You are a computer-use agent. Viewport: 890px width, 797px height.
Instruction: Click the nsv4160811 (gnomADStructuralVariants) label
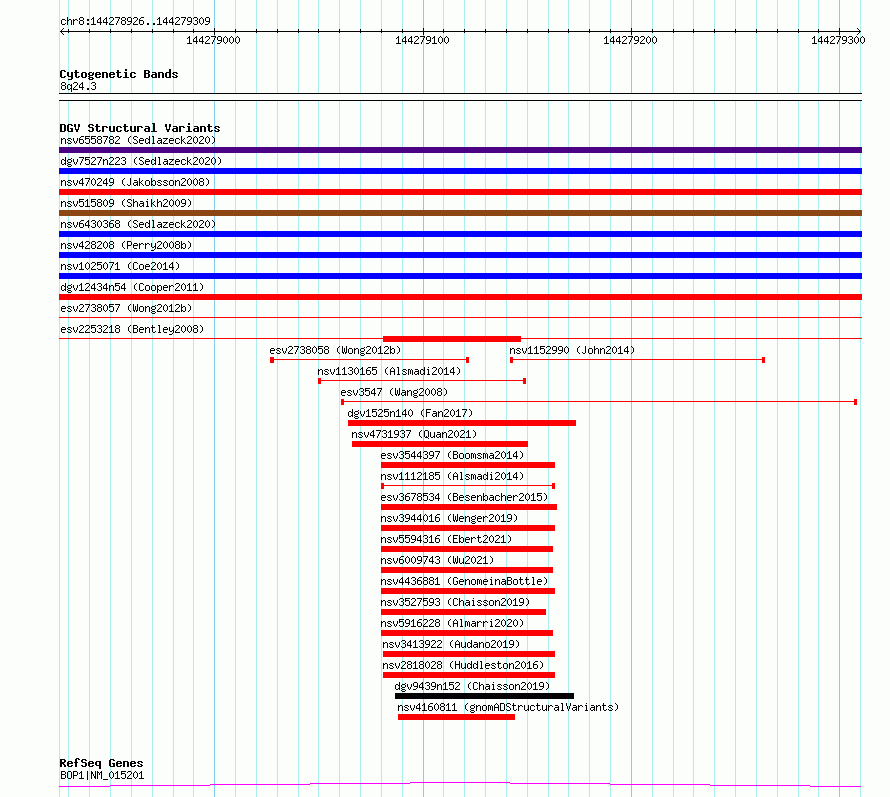point(507,707)
